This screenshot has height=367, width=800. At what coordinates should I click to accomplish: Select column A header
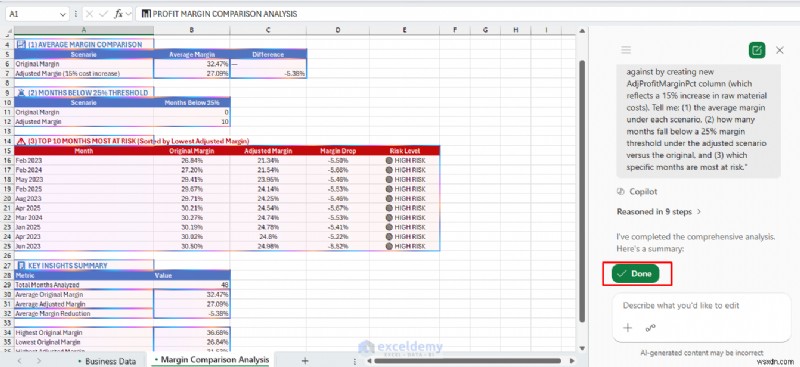pyautogui.click(x=84, y=30)
